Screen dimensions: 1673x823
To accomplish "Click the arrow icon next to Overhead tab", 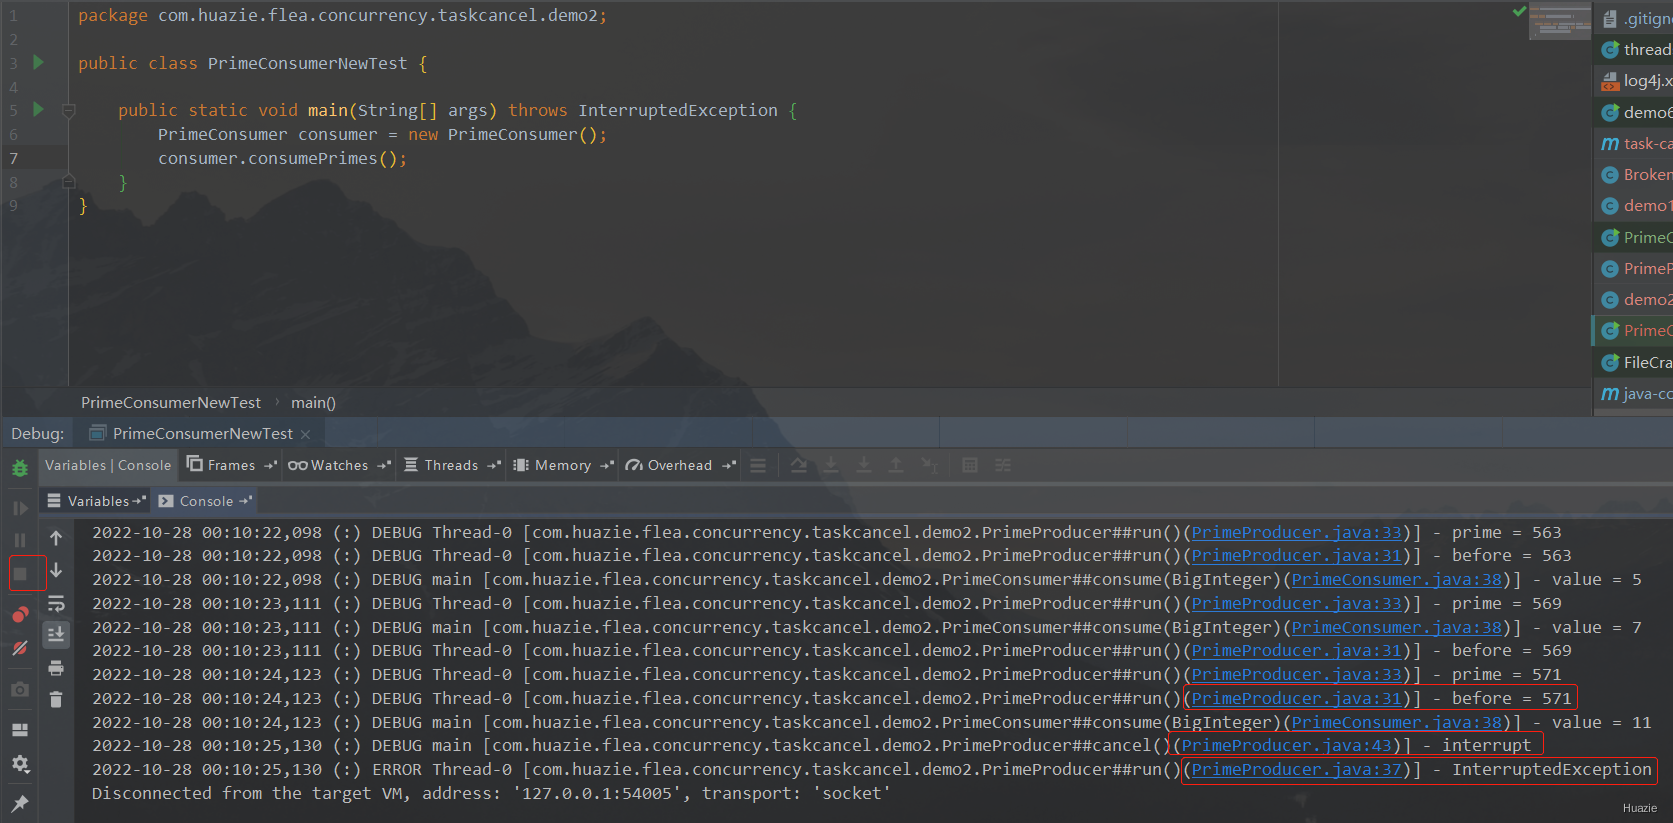I will 729,465.
